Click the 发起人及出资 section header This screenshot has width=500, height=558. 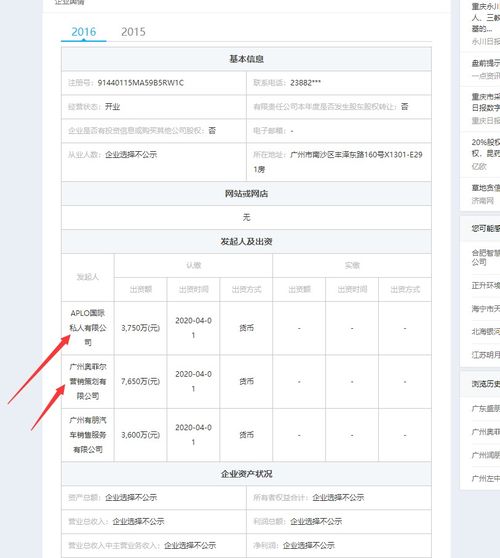(x=246, y=242)
